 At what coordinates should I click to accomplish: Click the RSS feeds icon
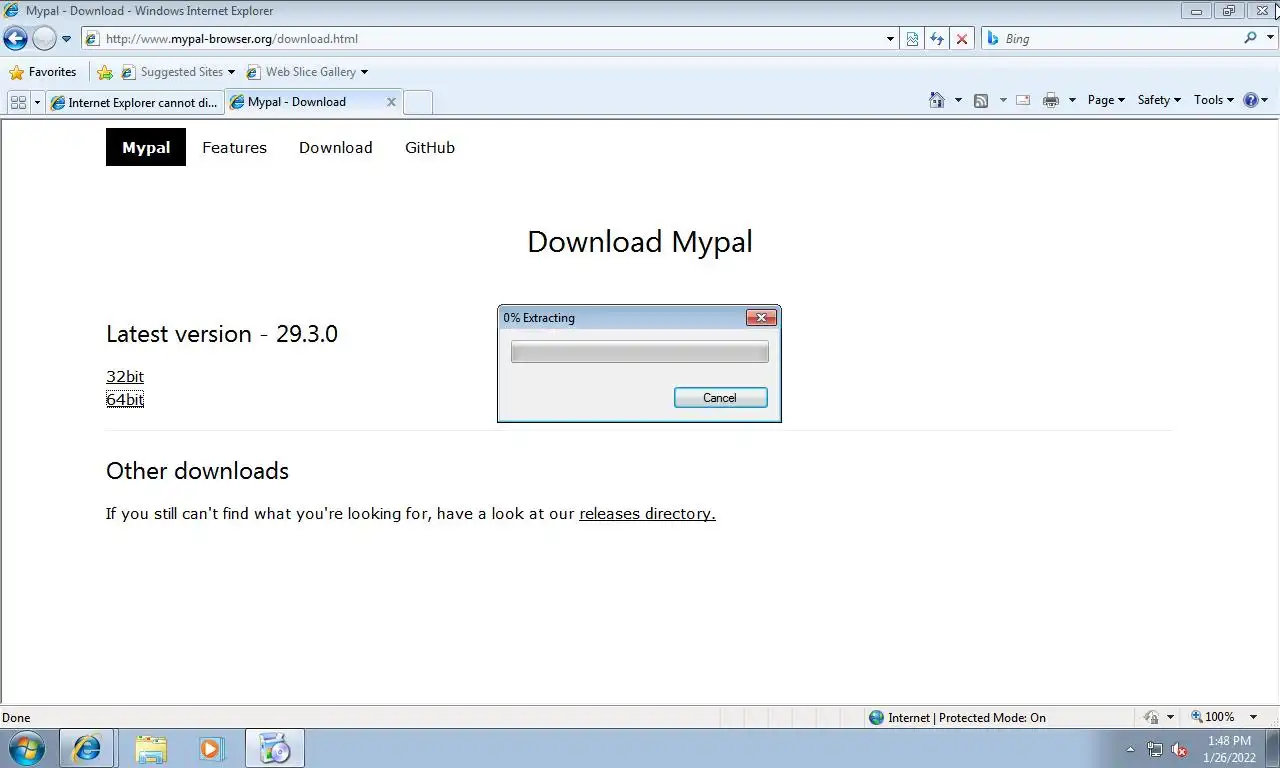click(x=981, y=100)
